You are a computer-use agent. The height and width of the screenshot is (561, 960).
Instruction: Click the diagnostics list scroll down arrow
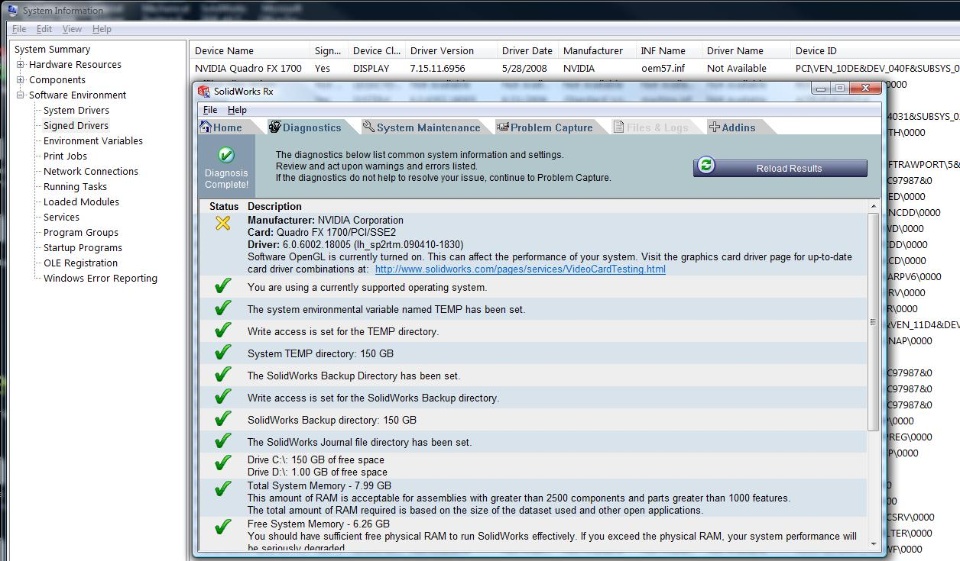point(873,543)
